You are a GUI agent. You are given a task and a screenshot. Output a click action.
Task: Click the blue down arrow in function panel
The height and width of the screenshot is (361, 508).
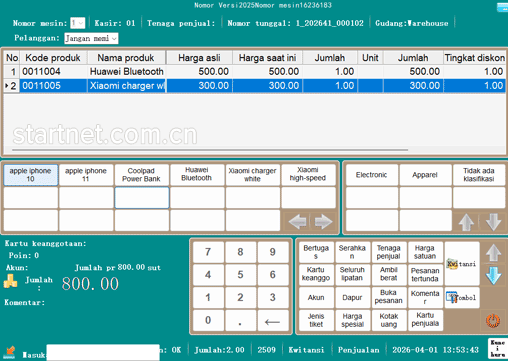(x=493, y=275)
